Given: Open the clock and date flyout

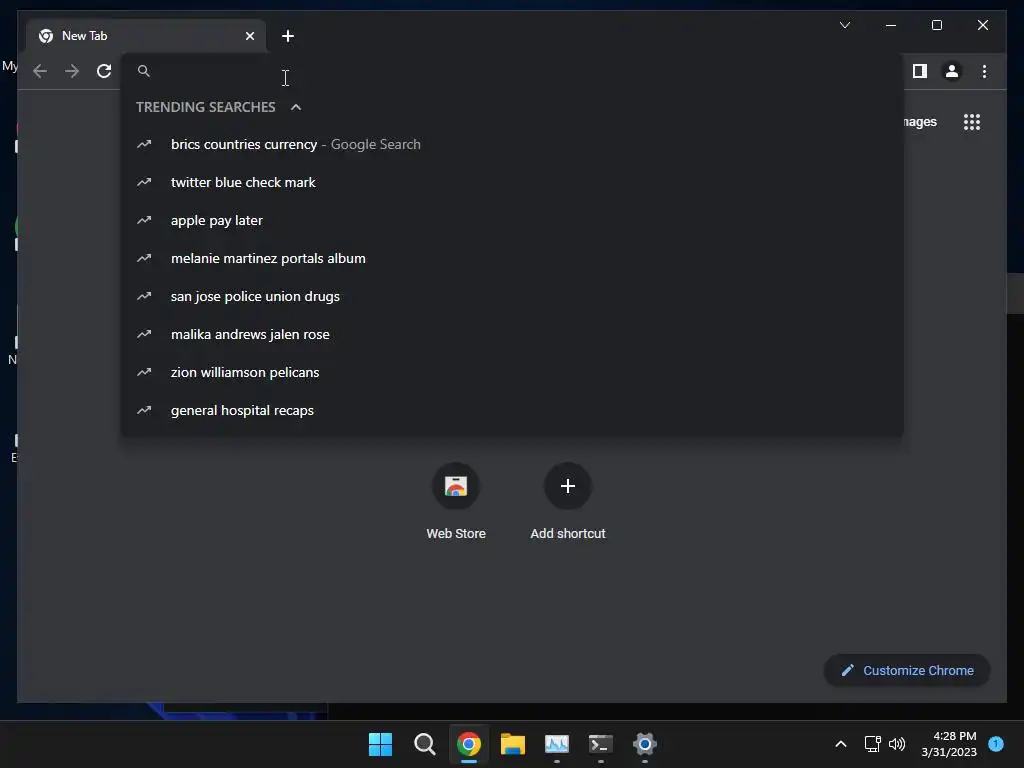Looking at the screenshot, I should pos(949,744).
